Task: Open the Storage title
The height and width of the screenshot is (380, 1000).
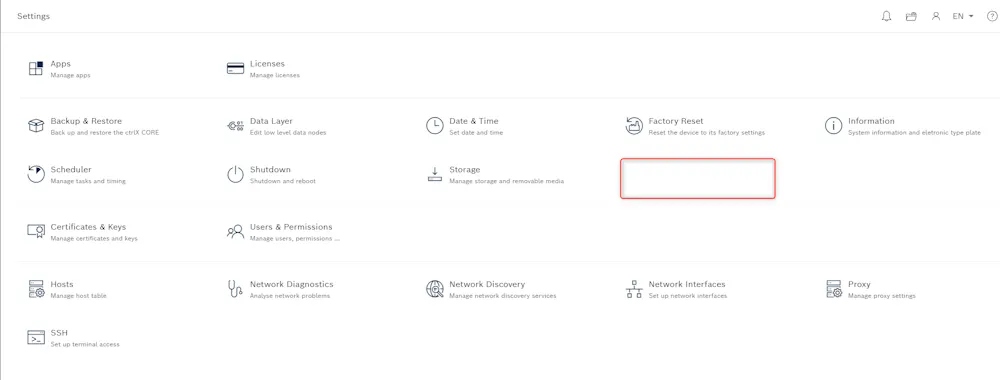Action: click(465, 170)
